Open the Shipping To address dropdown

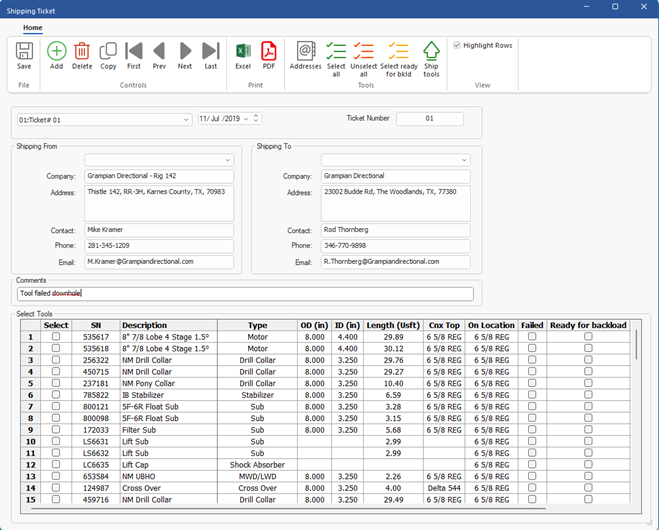click(x=464, y=160)
